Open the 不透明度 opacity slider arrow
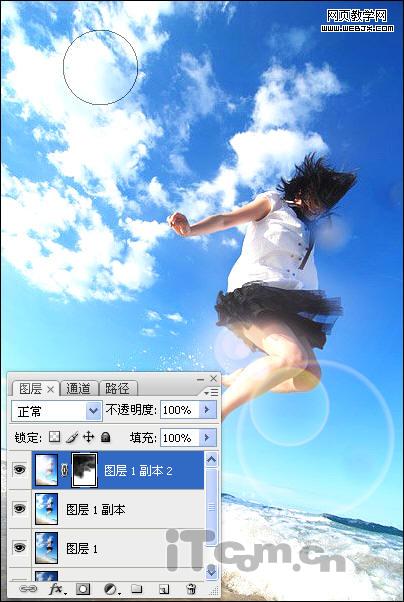Viewport: 404px width, 602px height. tap(207, 410)
